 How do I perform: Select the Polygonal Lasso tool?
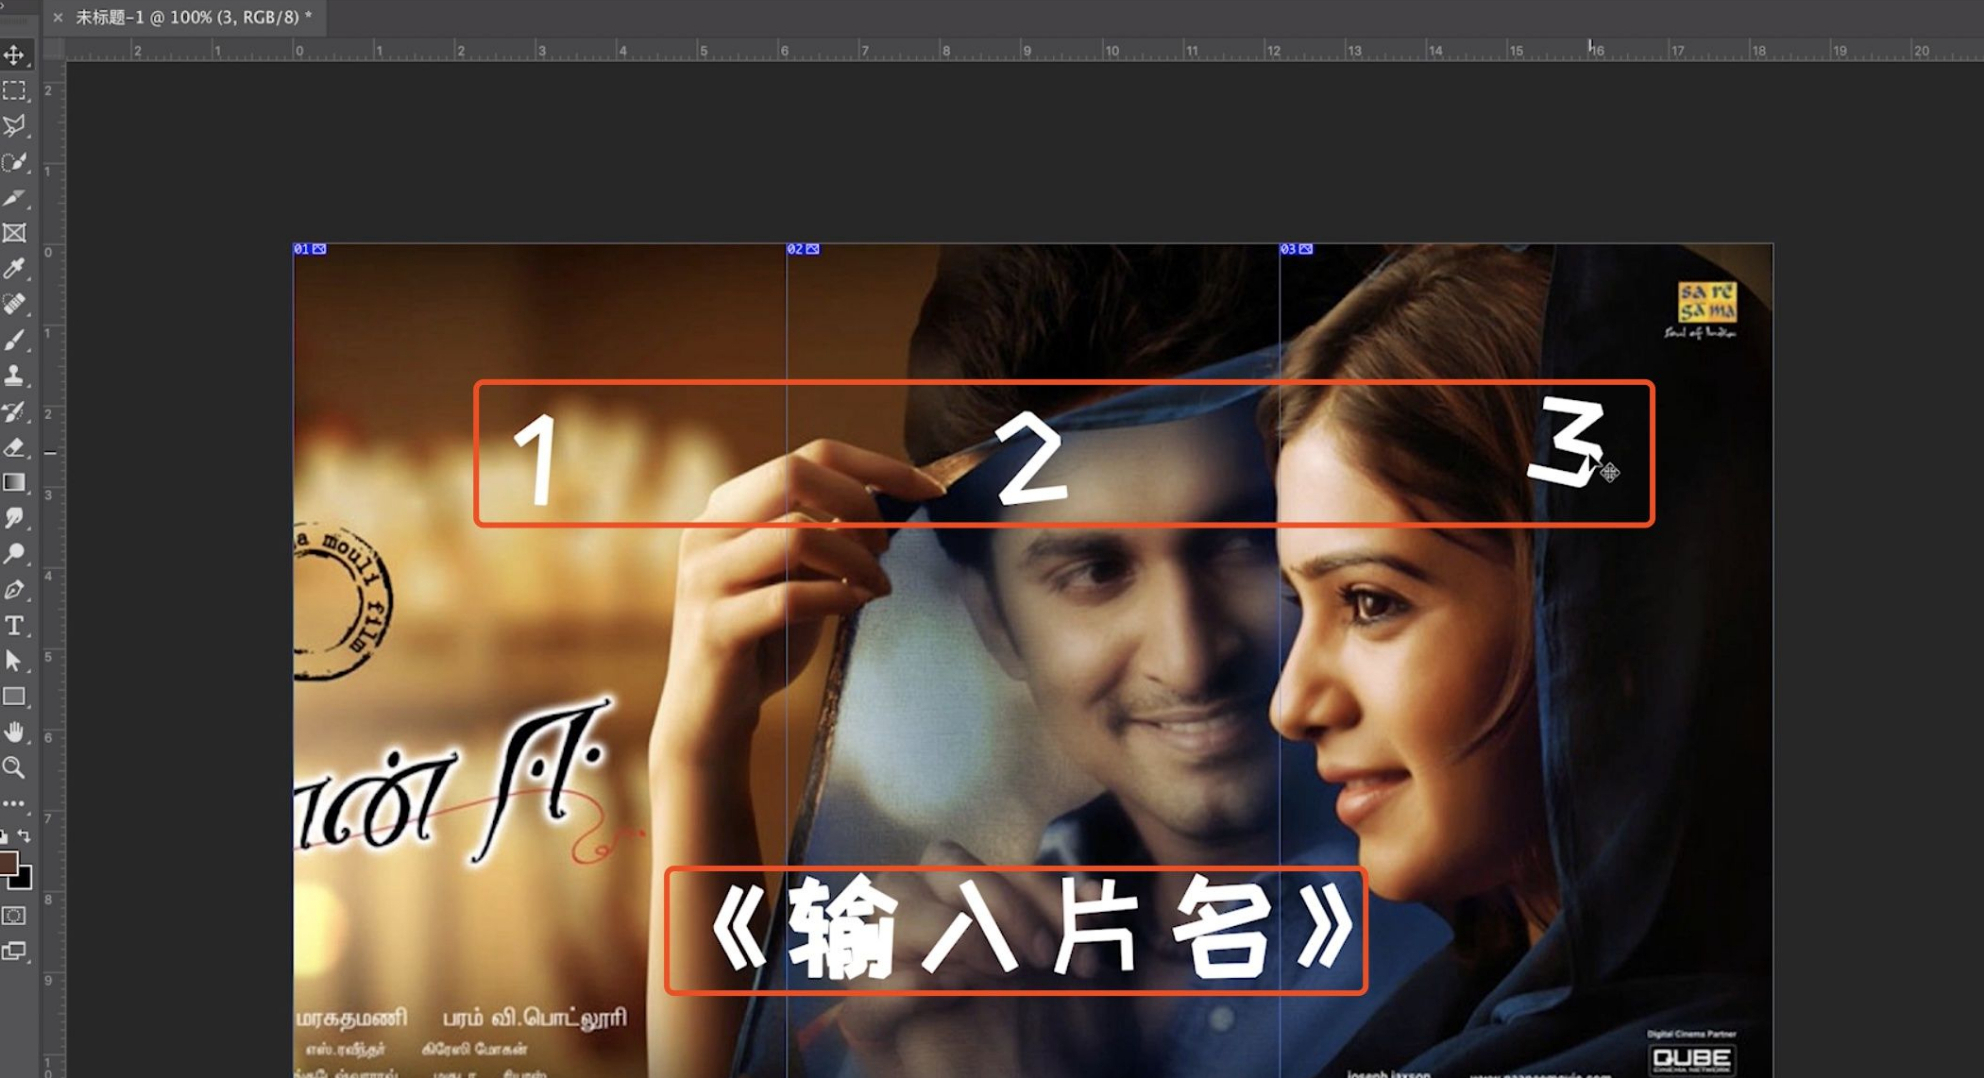pyautogui.click(x=14, y=125)
